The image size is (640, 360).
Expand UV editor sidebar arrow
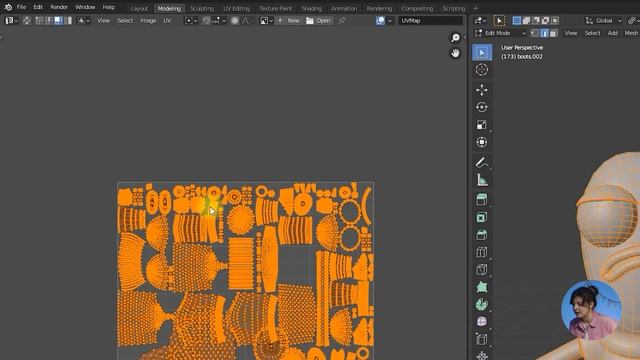(465, 38)
